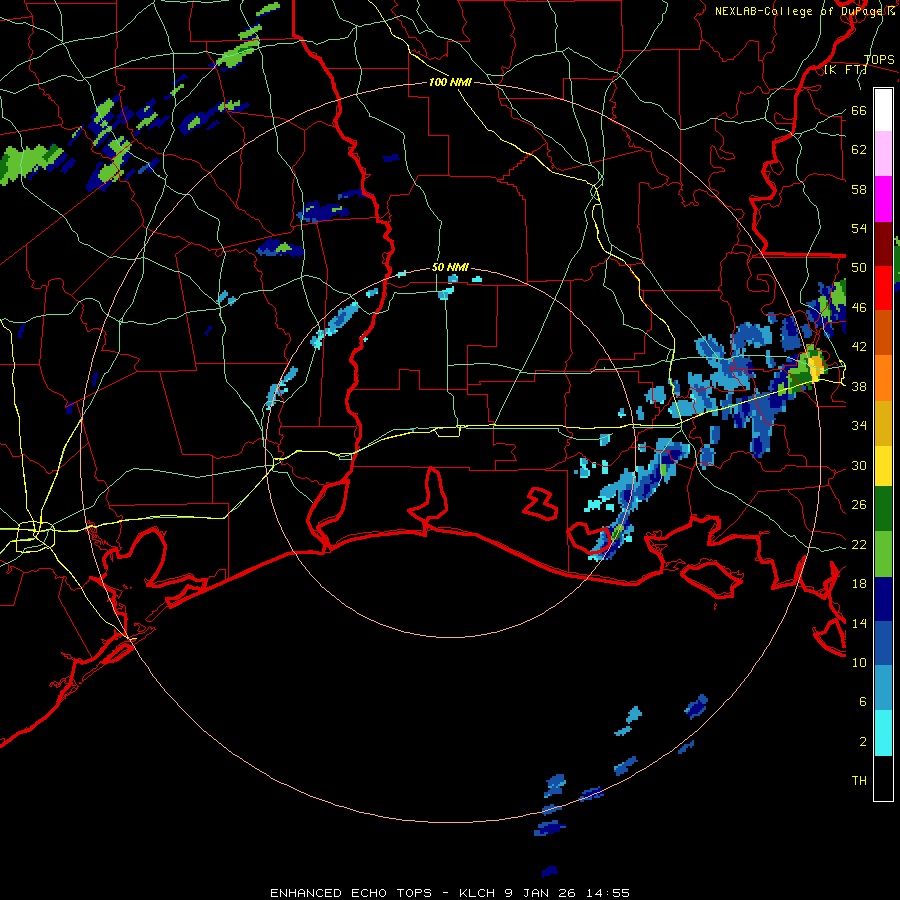
Task: Pick the bright red legend swatch
Action: (883, 288)
